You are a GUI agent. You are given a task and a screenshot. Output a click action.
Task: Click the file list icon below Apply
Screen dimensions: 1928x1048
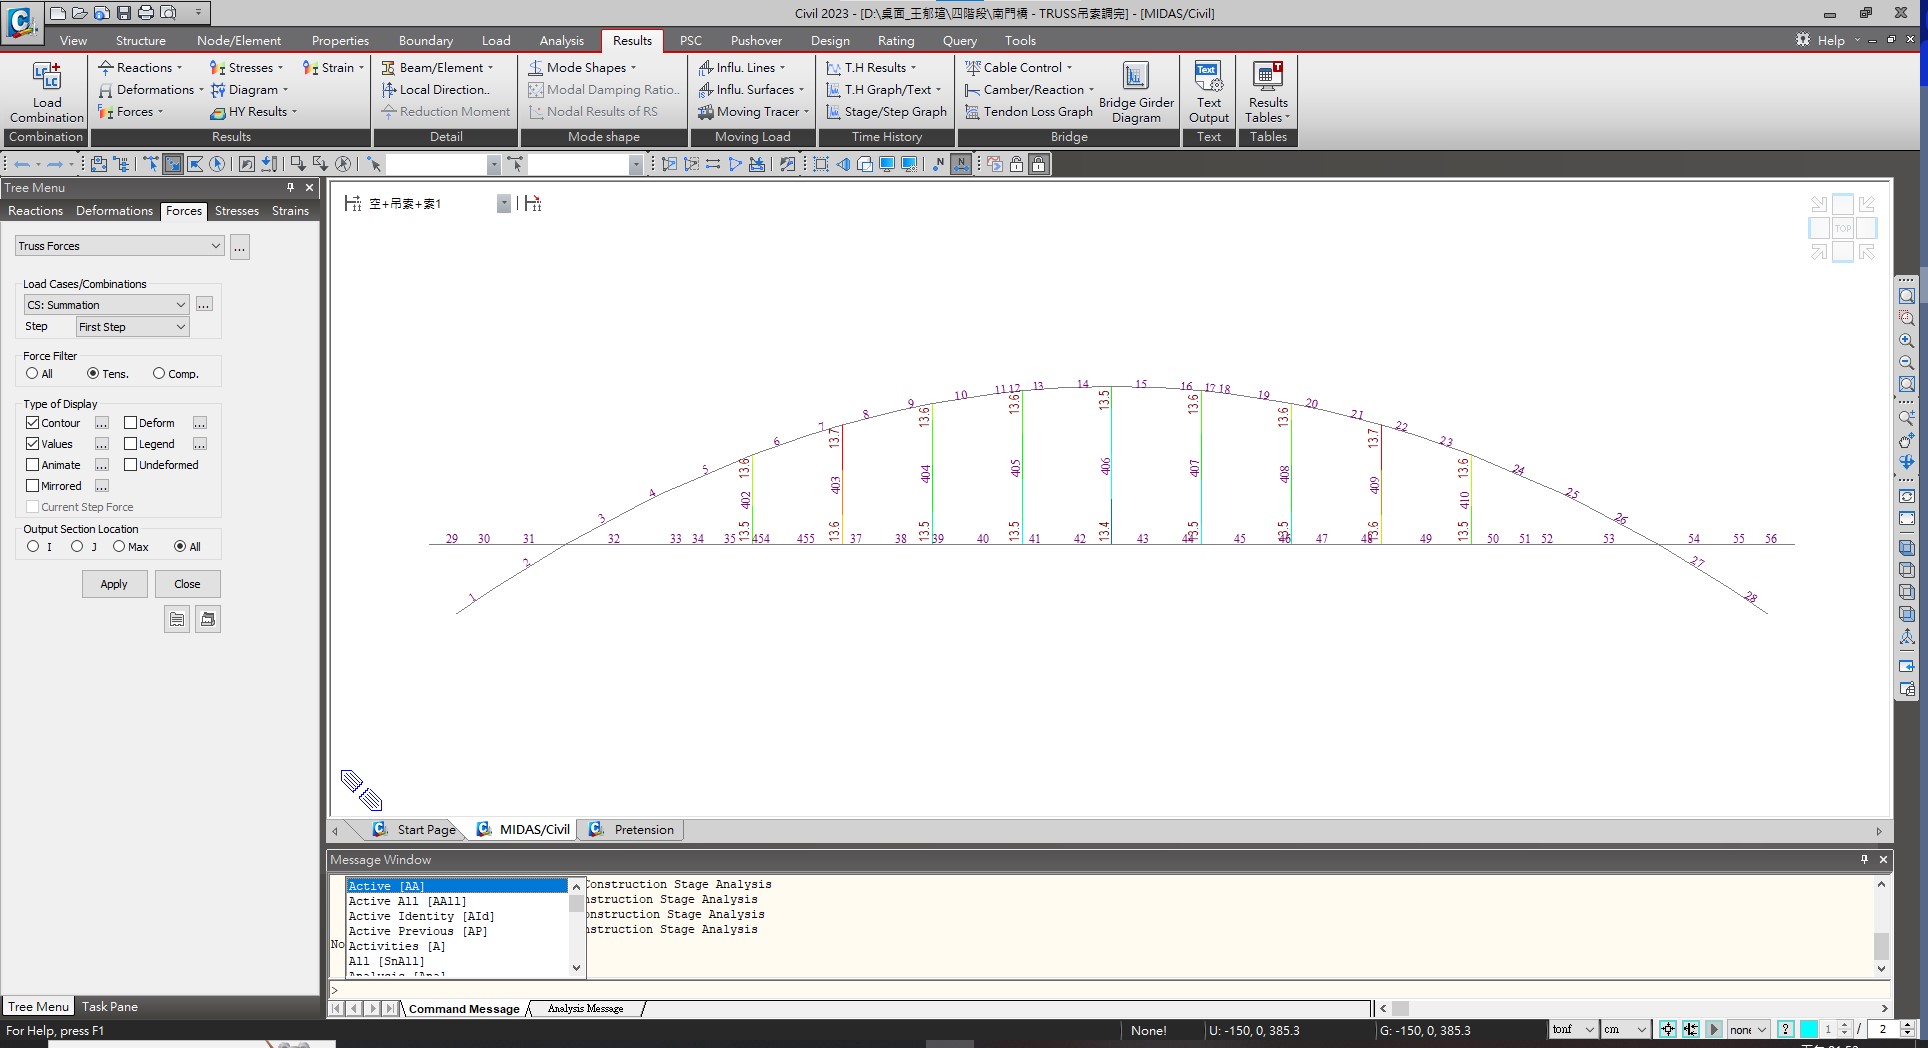[x=177, y=619]
